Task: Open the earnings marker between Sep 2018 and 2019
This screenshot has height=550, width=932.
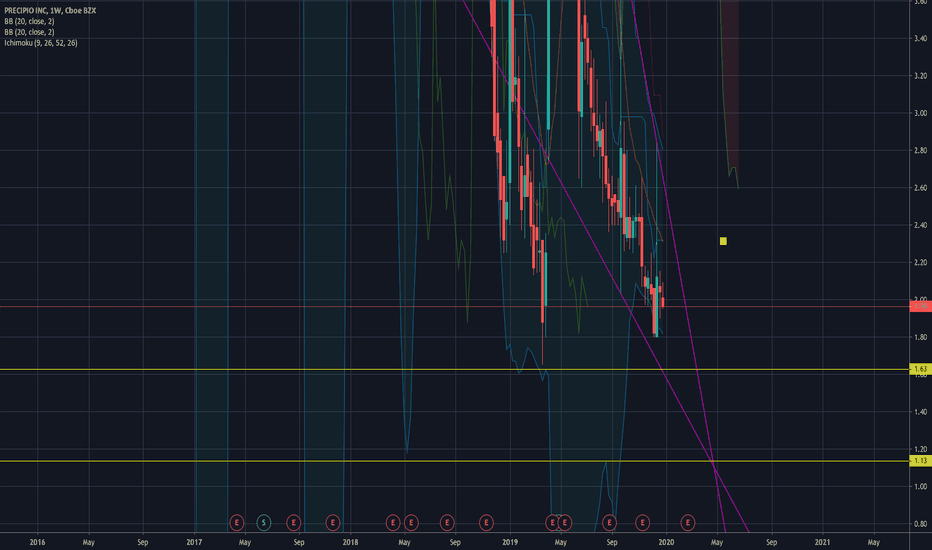Action: click(486, 523)
